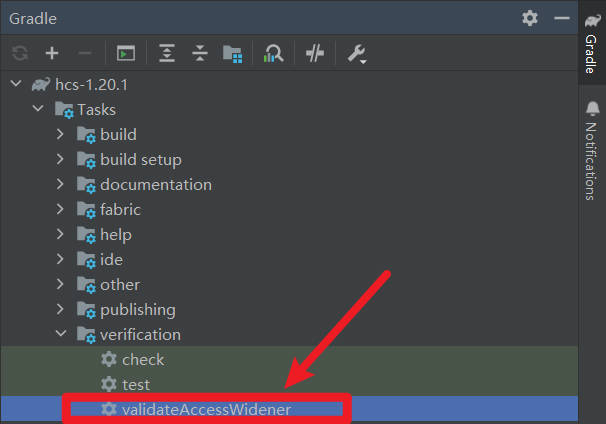Expand the other task group
The height and width of the screenshot is (424, 606).
click(60, 284)
